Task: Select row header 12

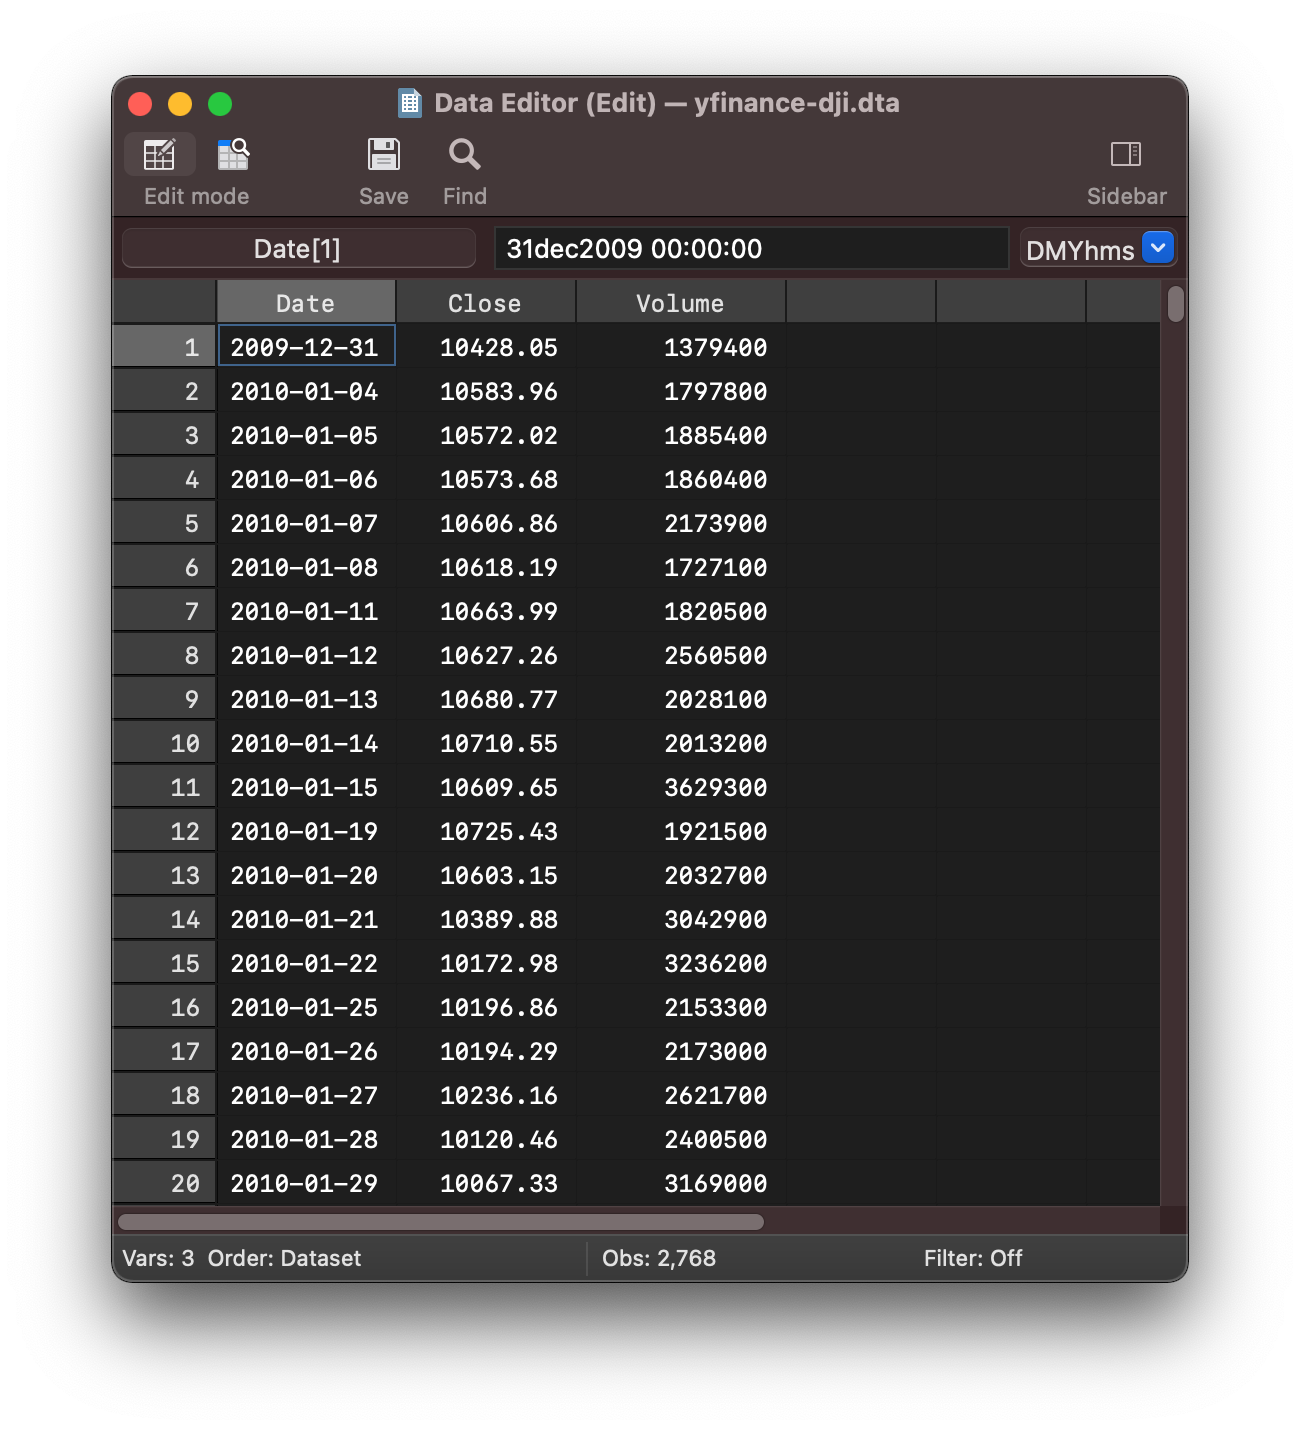Action: (x=164, y=831)
